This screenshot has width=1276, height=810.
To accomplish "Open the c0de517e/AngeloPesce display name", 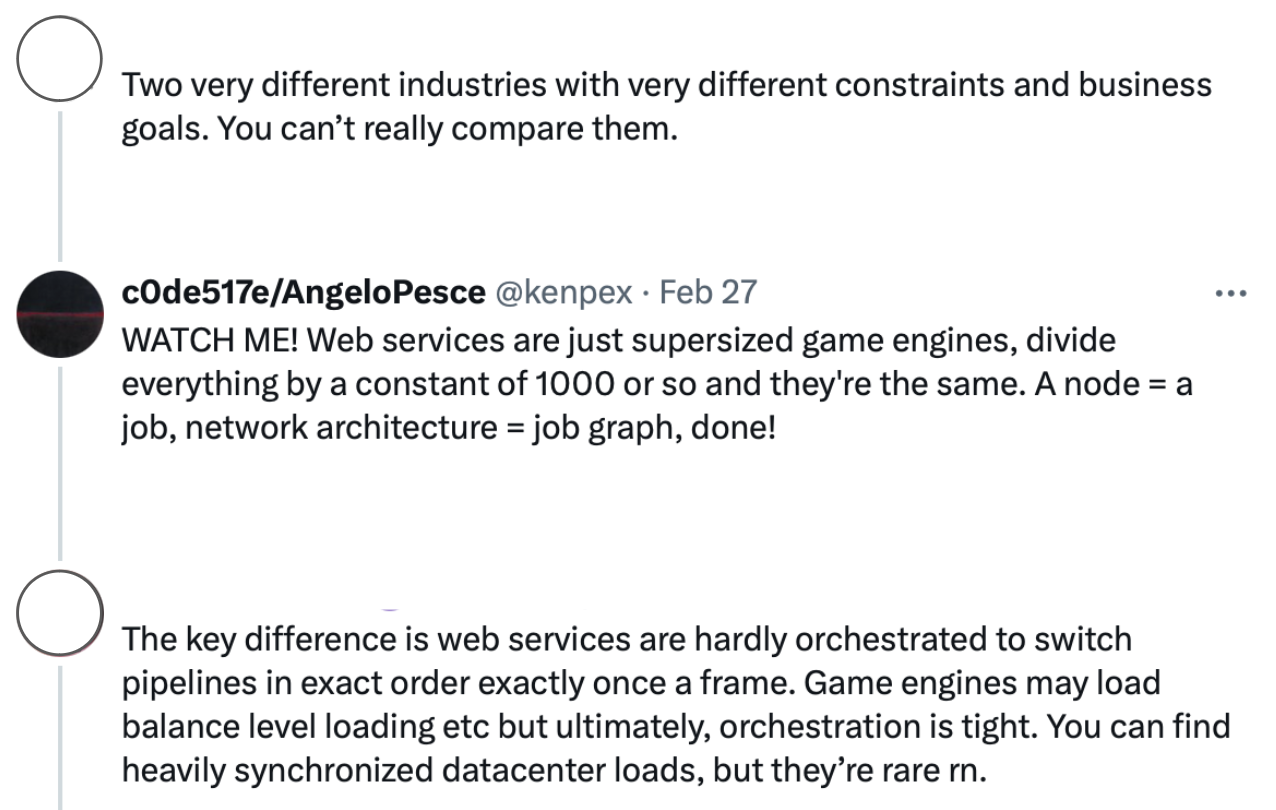I will [x=302, y=292].
